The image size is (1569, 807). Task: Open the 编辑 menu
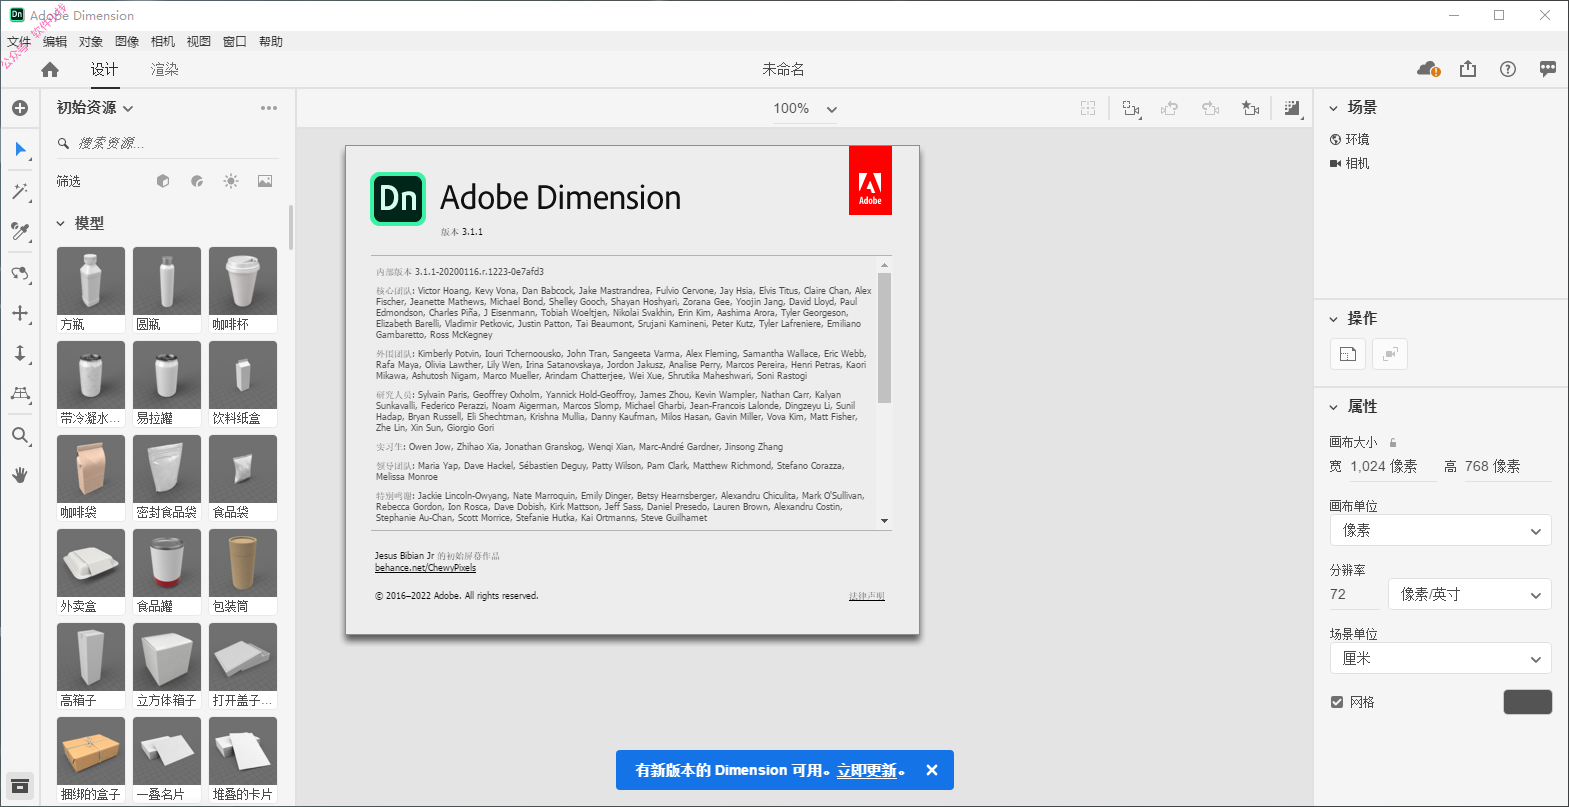point(55,41)
